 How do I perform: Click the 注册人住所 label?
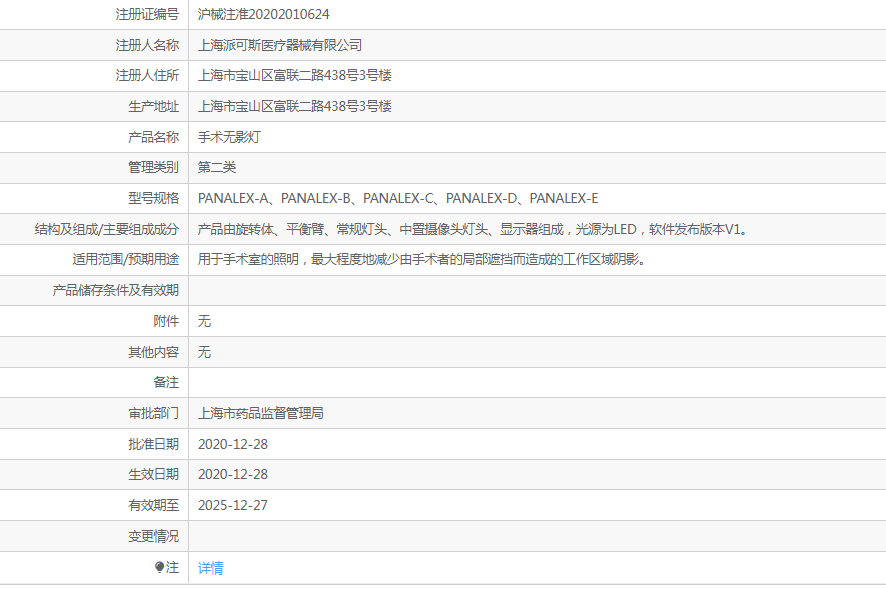(x=147, y=75)
